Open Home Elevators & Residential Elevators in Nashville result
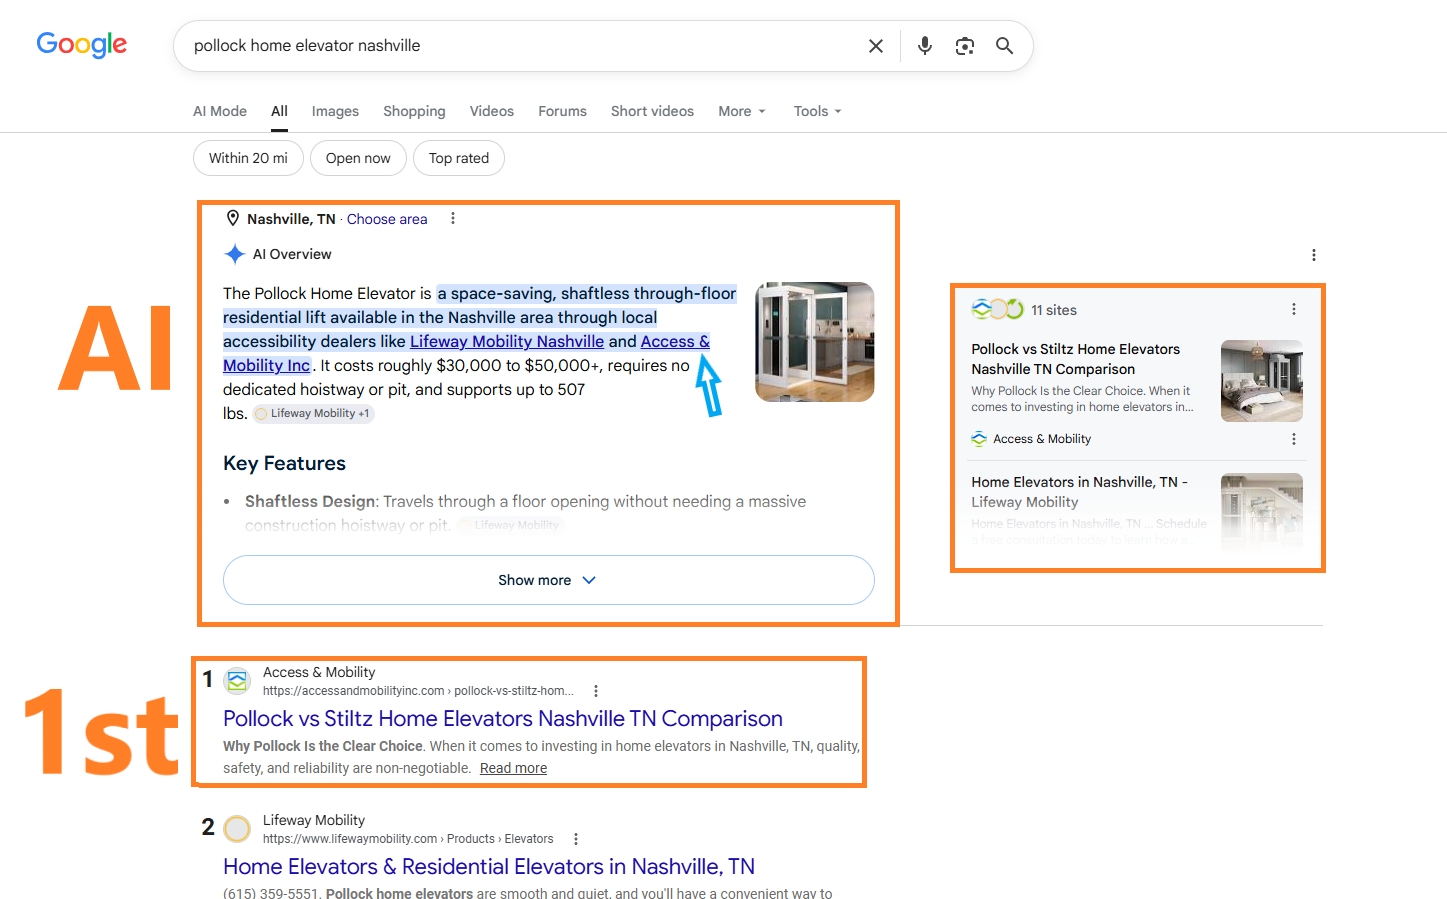 (489, 866)
